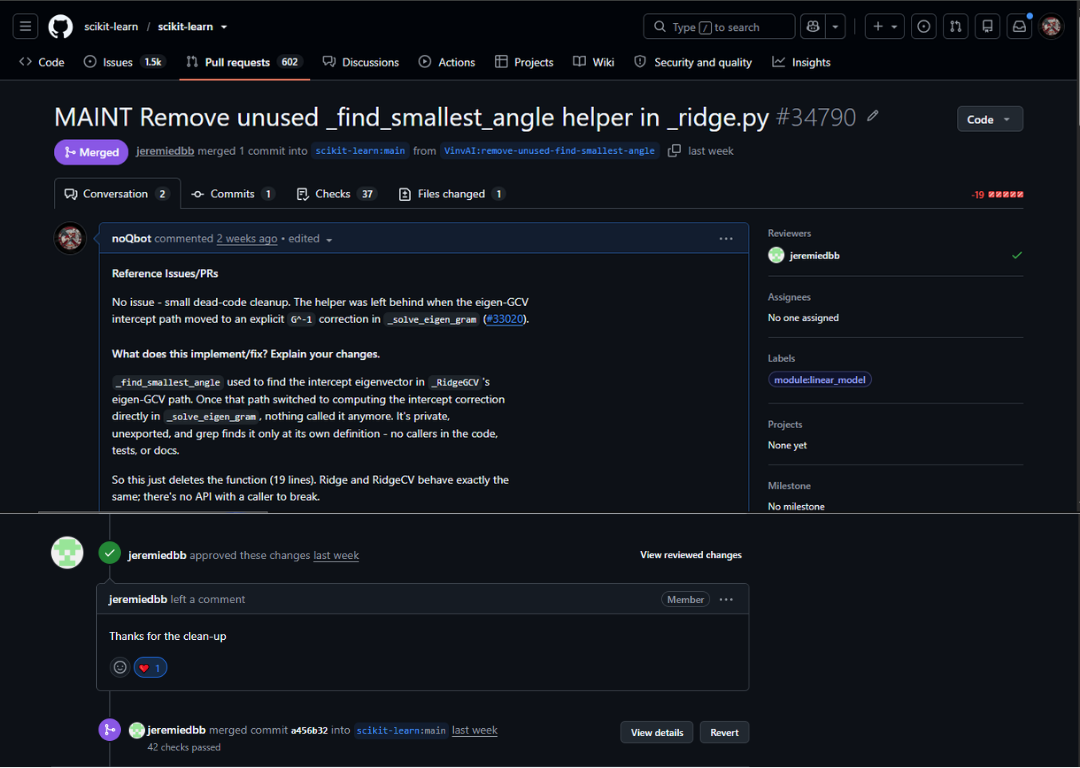This screenshot has height=768, width=1080.
Task: Select the Files changed tab
Action: point(452,194)
